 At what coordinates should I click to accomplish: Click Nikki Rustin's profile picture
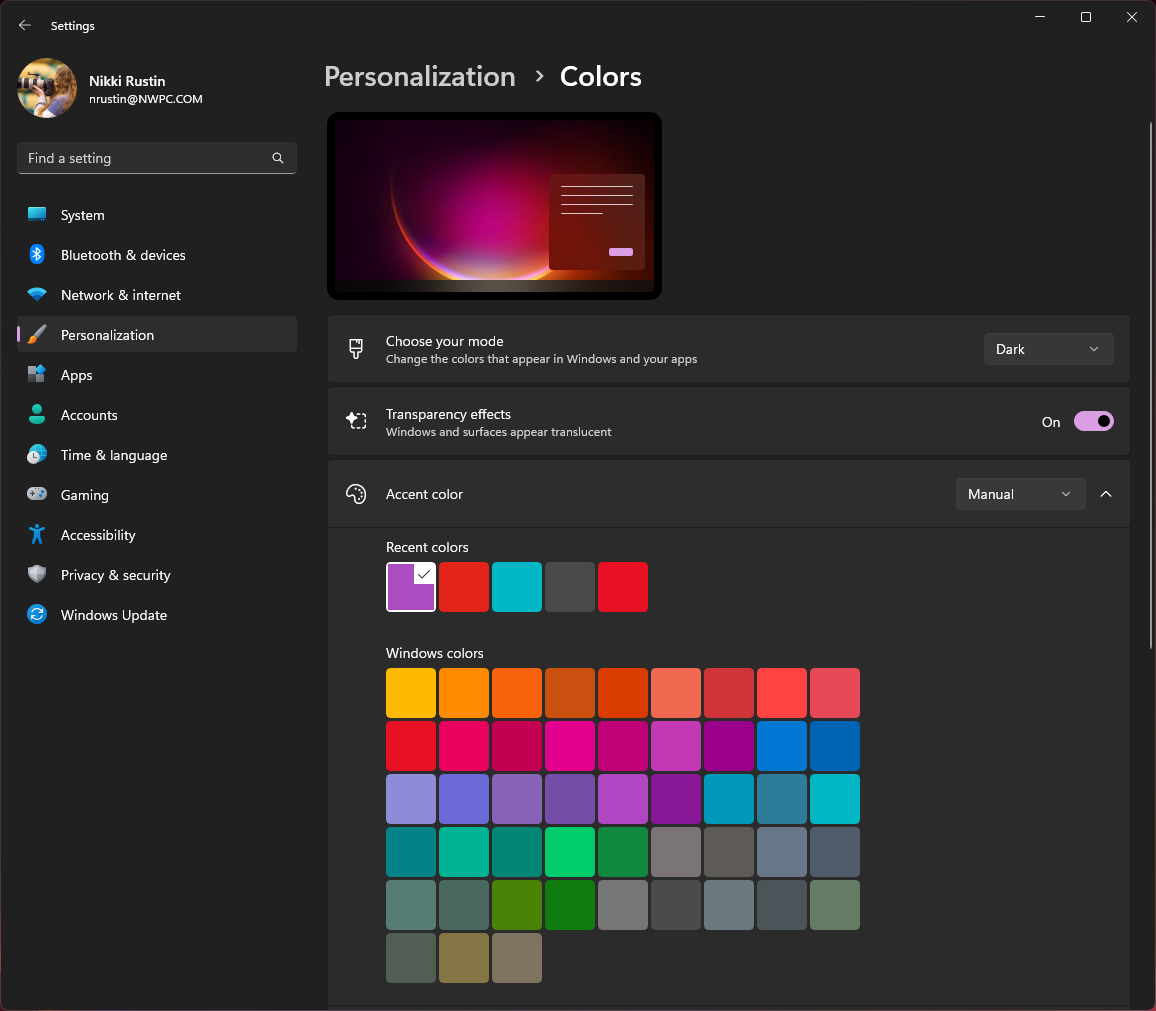tap(47, 88)
